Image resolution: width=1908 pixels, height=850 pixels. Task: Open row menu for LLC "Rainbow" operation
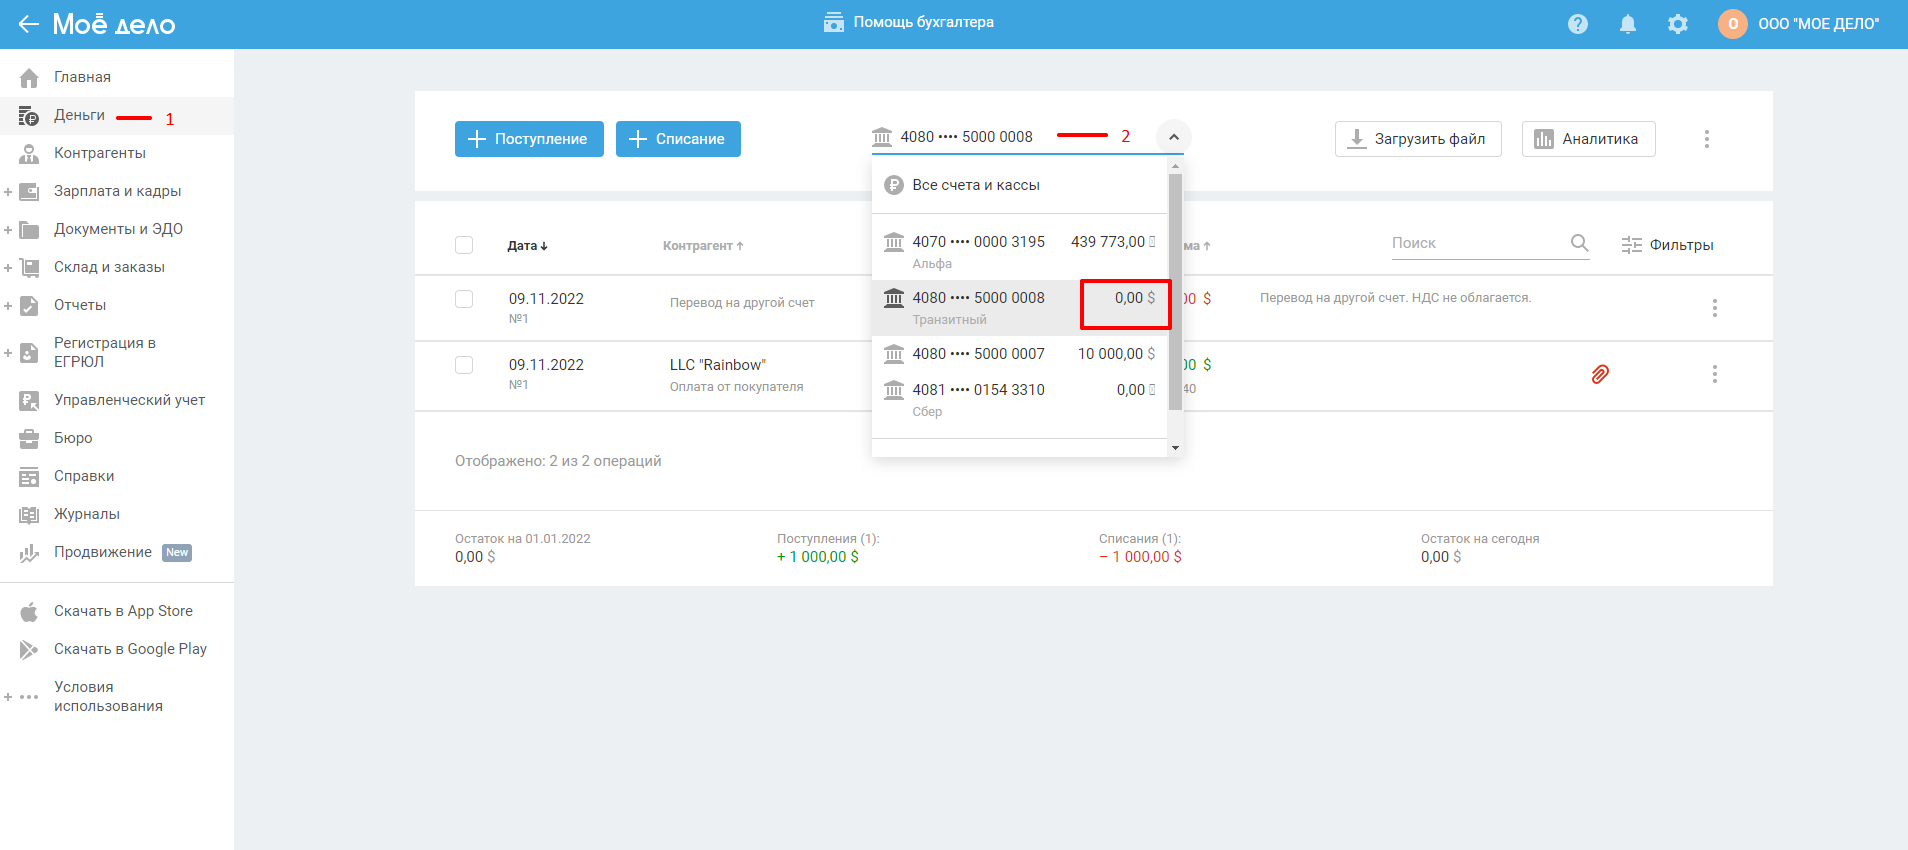(1715, 374)
